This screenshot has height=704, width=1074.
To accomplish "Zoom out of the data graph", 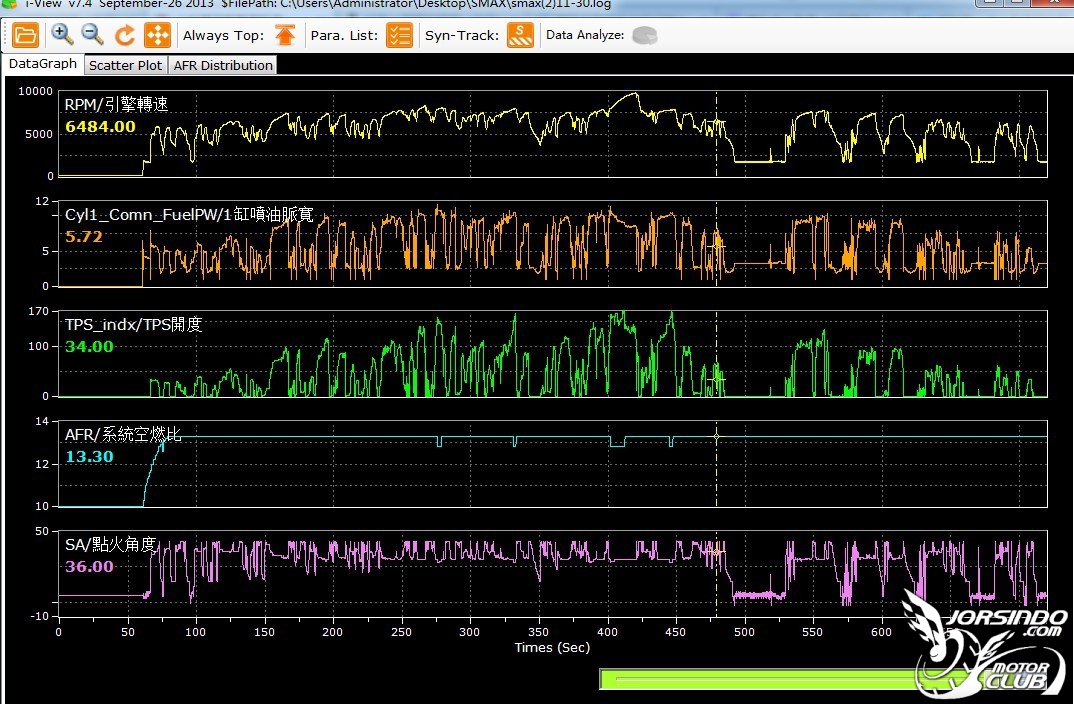I will 92,34.
